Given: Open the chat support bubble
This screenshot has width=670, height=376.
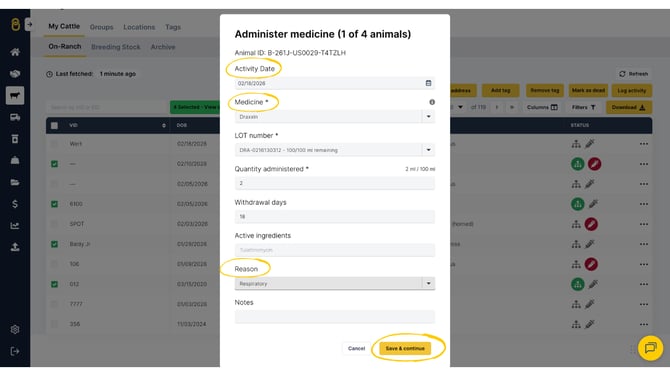Looking at the screenshot, I should tap(650, 348).
